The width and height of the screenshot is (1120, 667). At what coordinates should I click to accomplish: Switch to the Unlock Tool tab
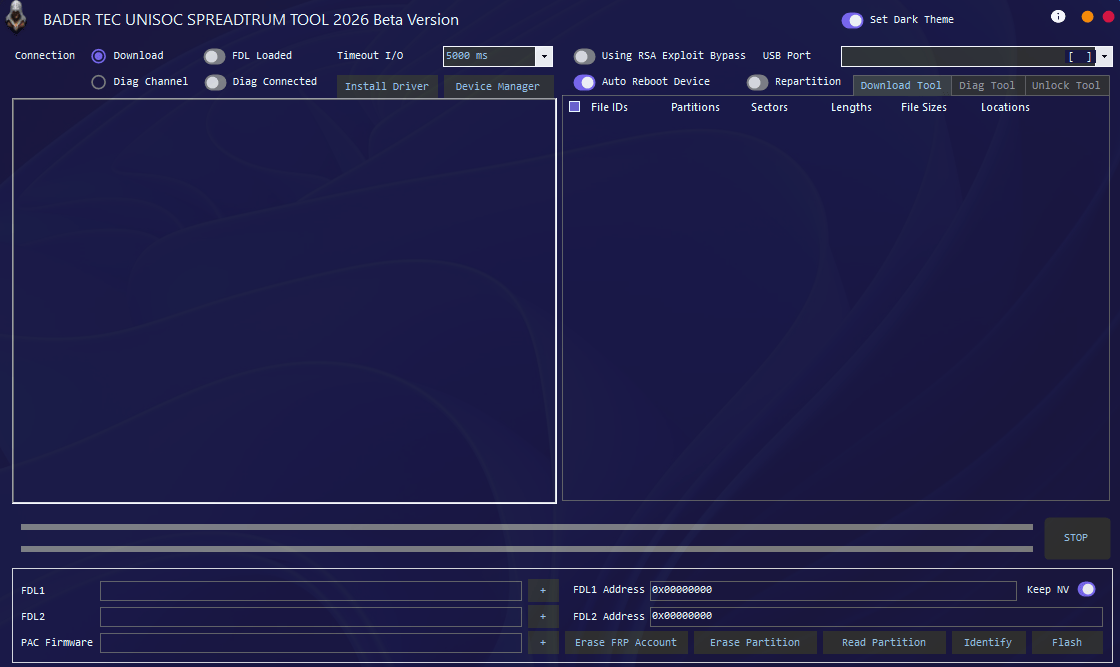click(1066, 86)
